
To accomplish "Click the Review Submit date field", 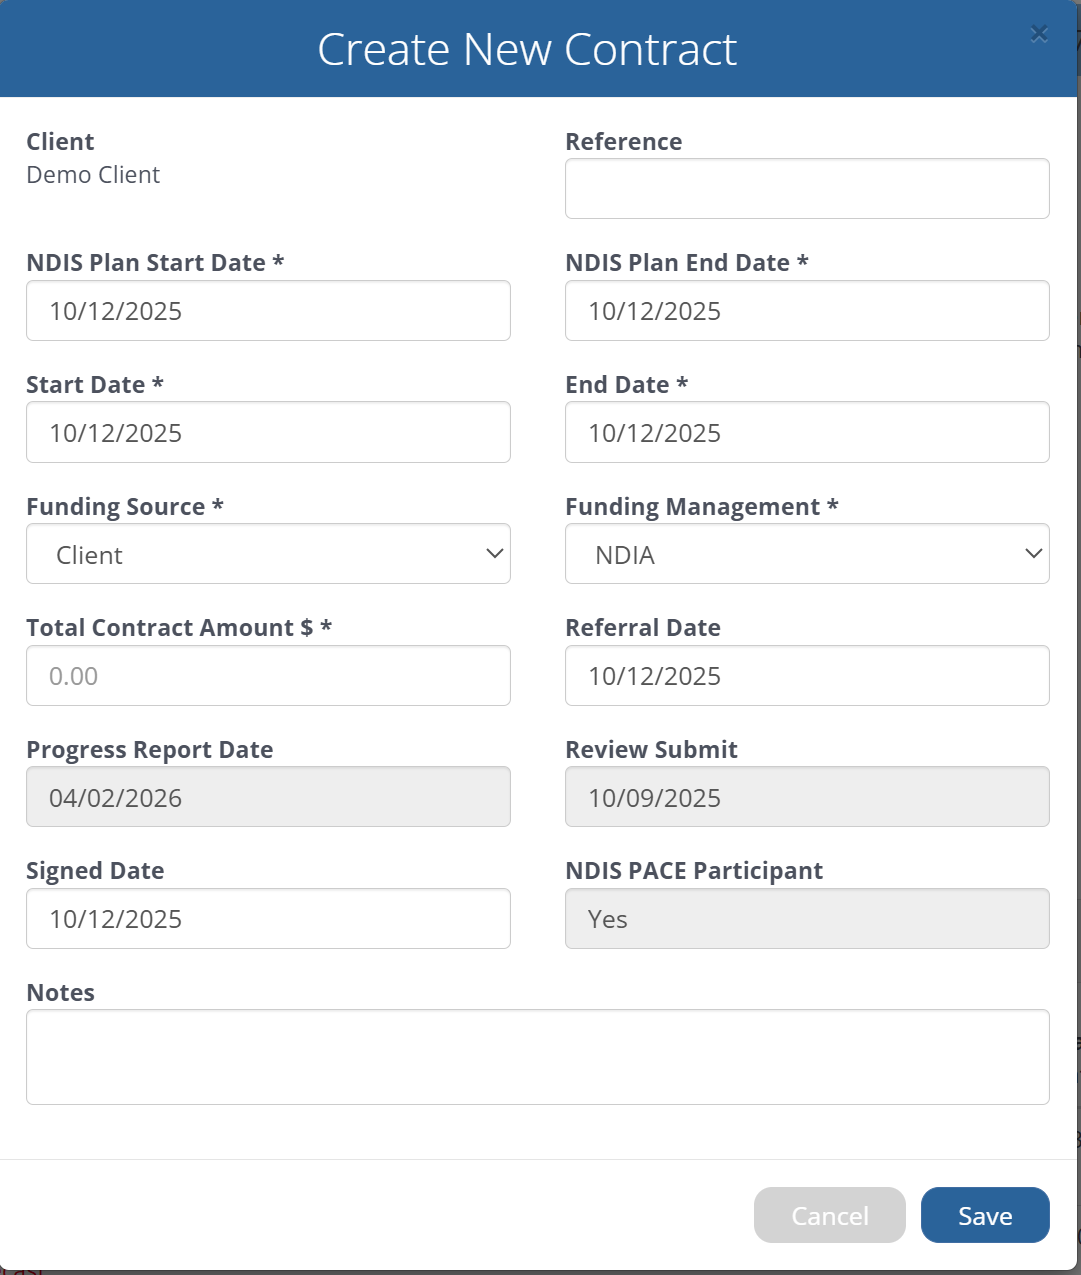I will point(806,797).
